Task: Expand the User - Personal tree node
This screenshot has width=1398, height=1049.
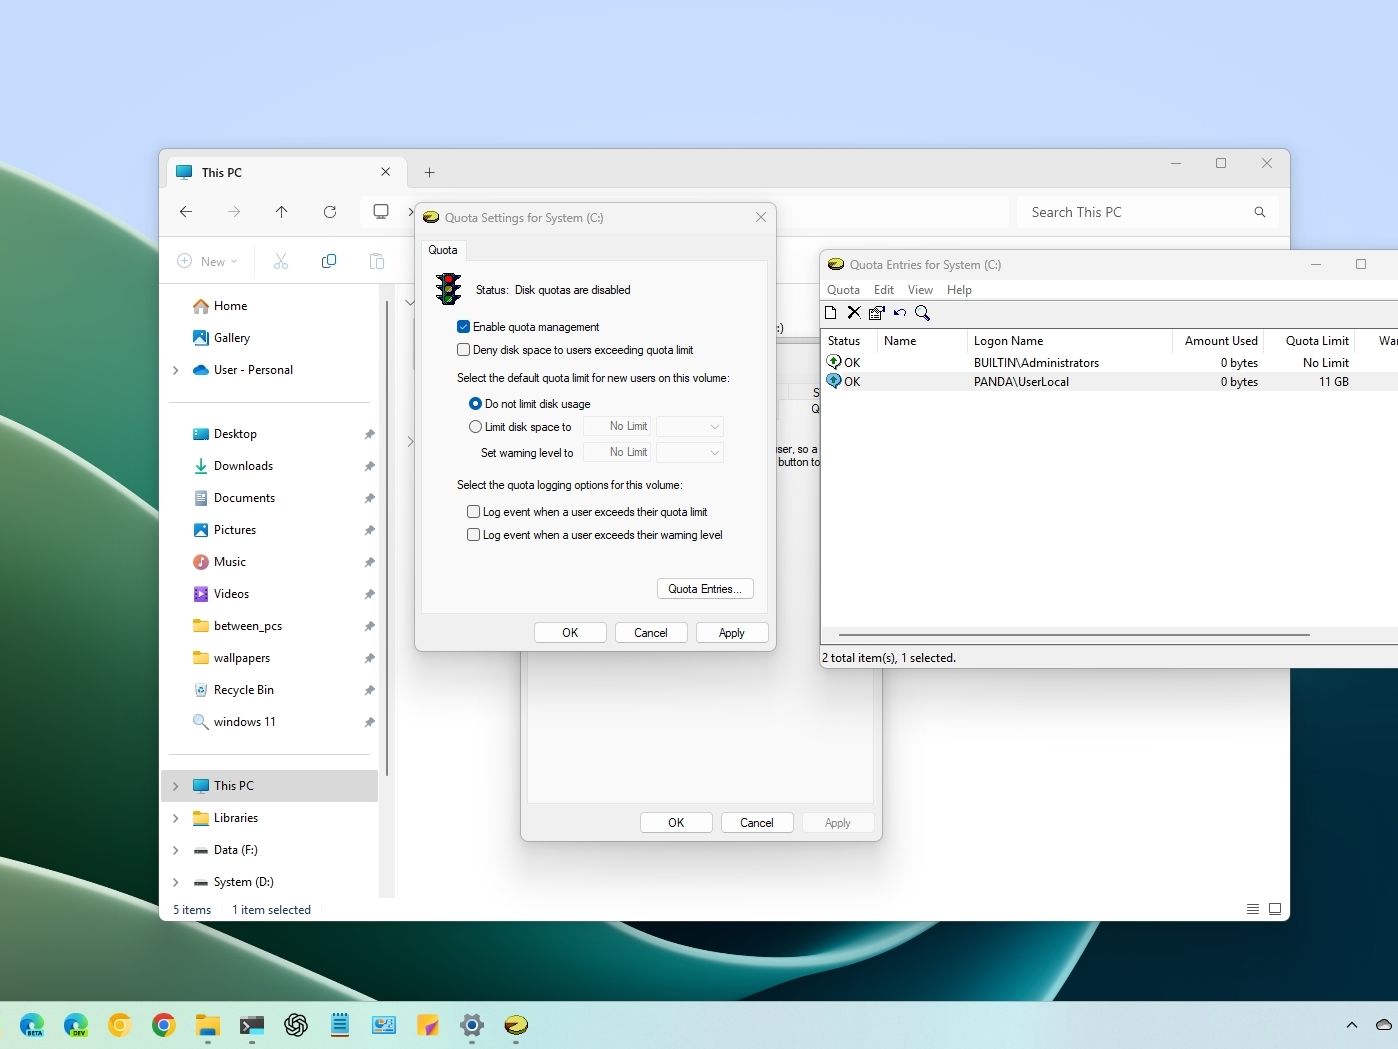Action: [176, 370]
